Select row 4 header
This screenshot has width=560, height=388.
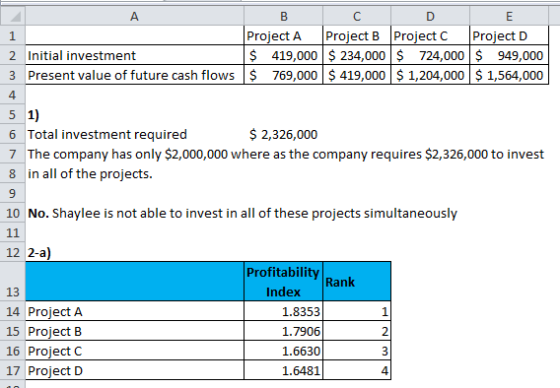(13, 95)
